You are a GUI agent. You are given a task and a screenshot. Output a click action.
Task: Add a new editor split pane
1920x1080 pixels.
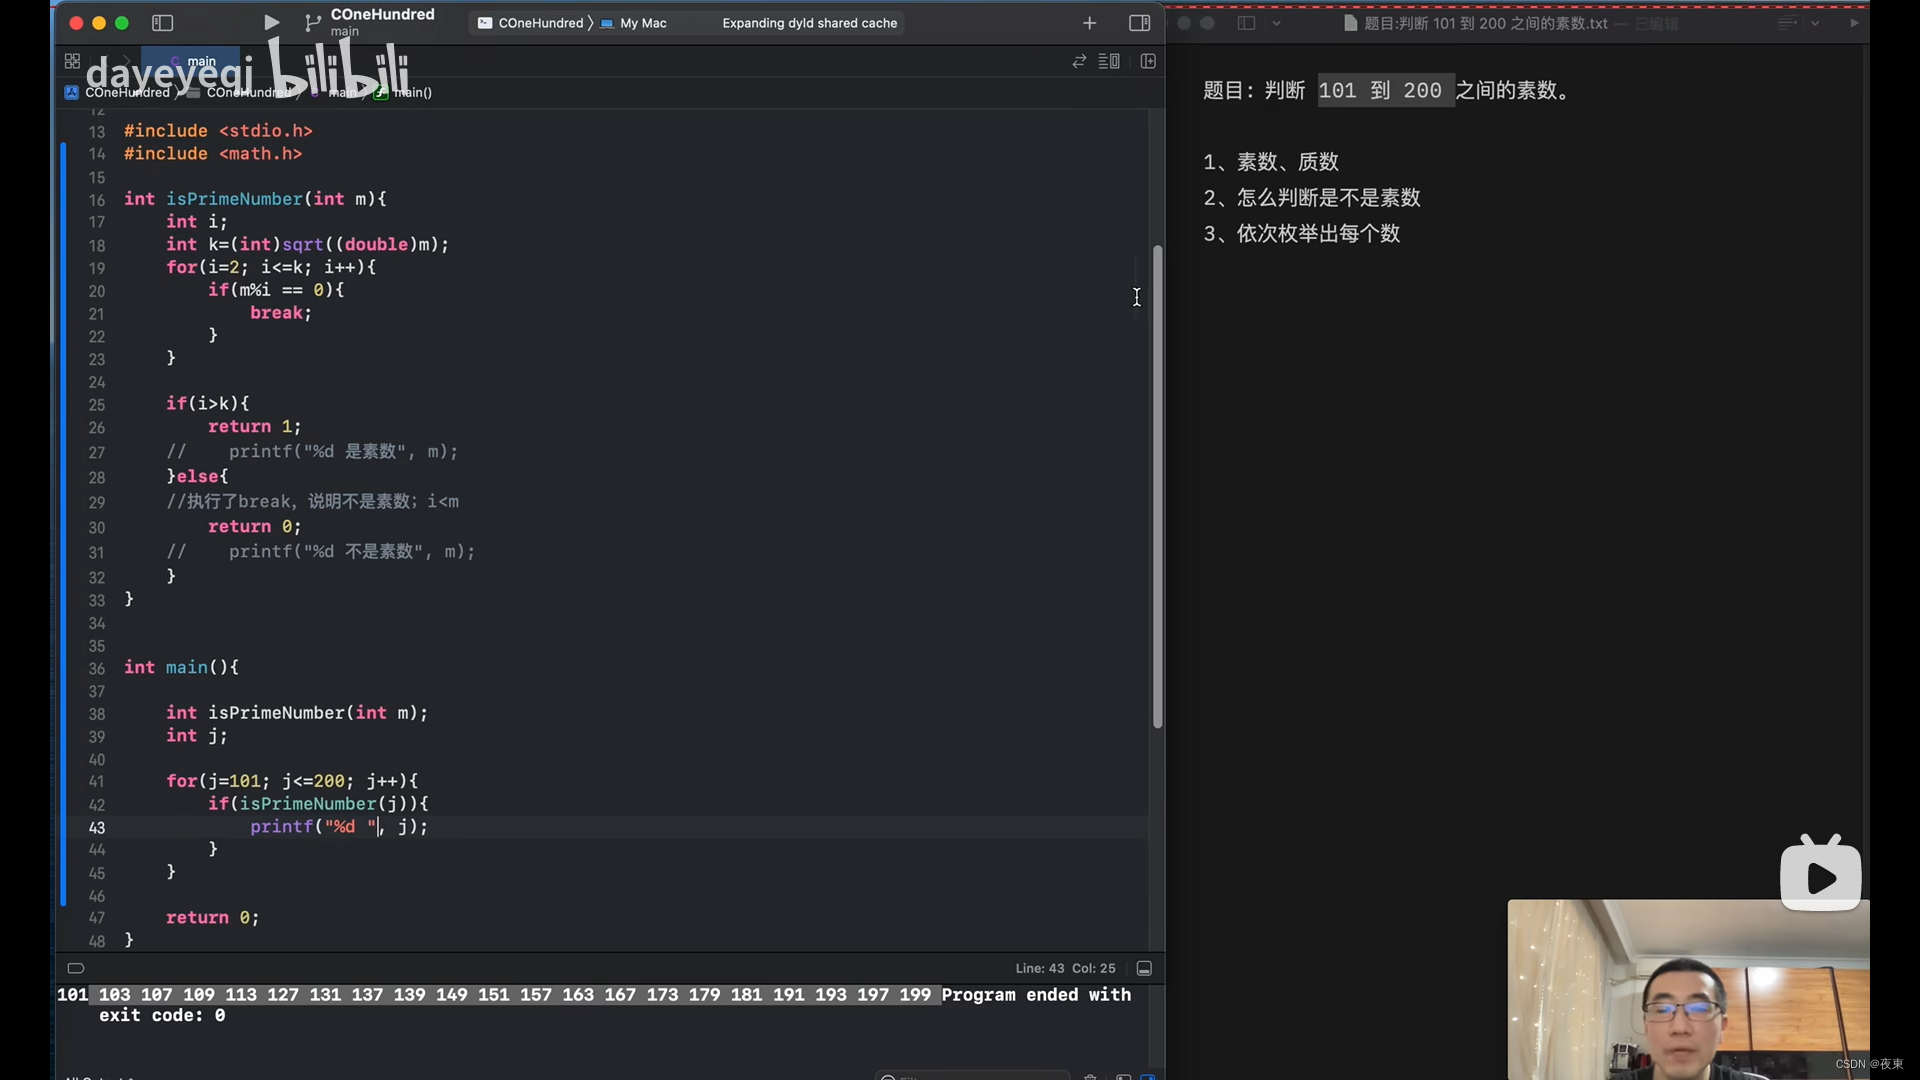[x=1148, y=60]
